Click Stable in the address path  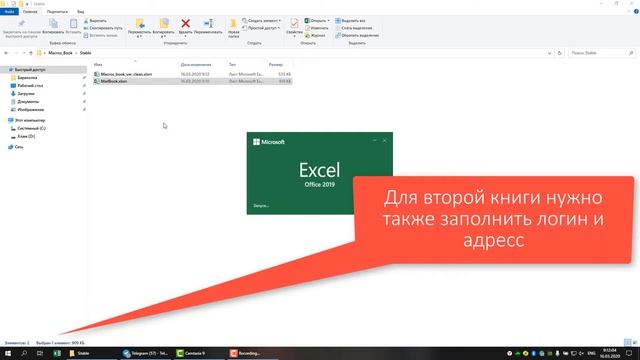(85, 53)
